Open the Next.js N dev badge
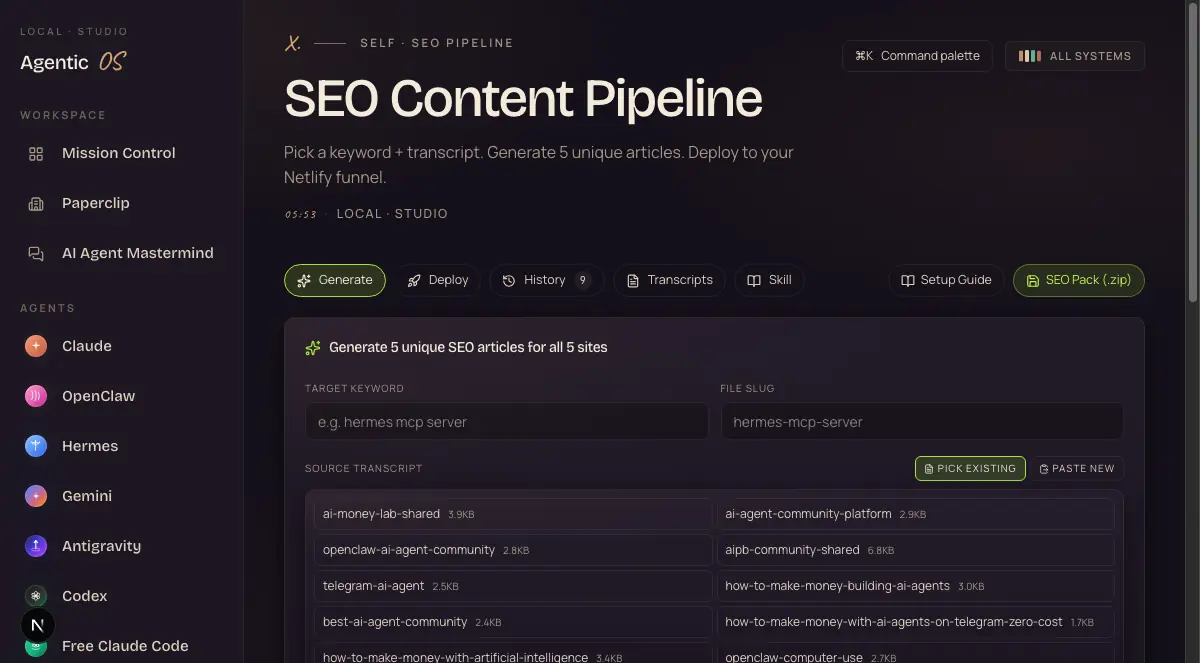Screen dimensions: 1200x663 [x=38, y=626]
